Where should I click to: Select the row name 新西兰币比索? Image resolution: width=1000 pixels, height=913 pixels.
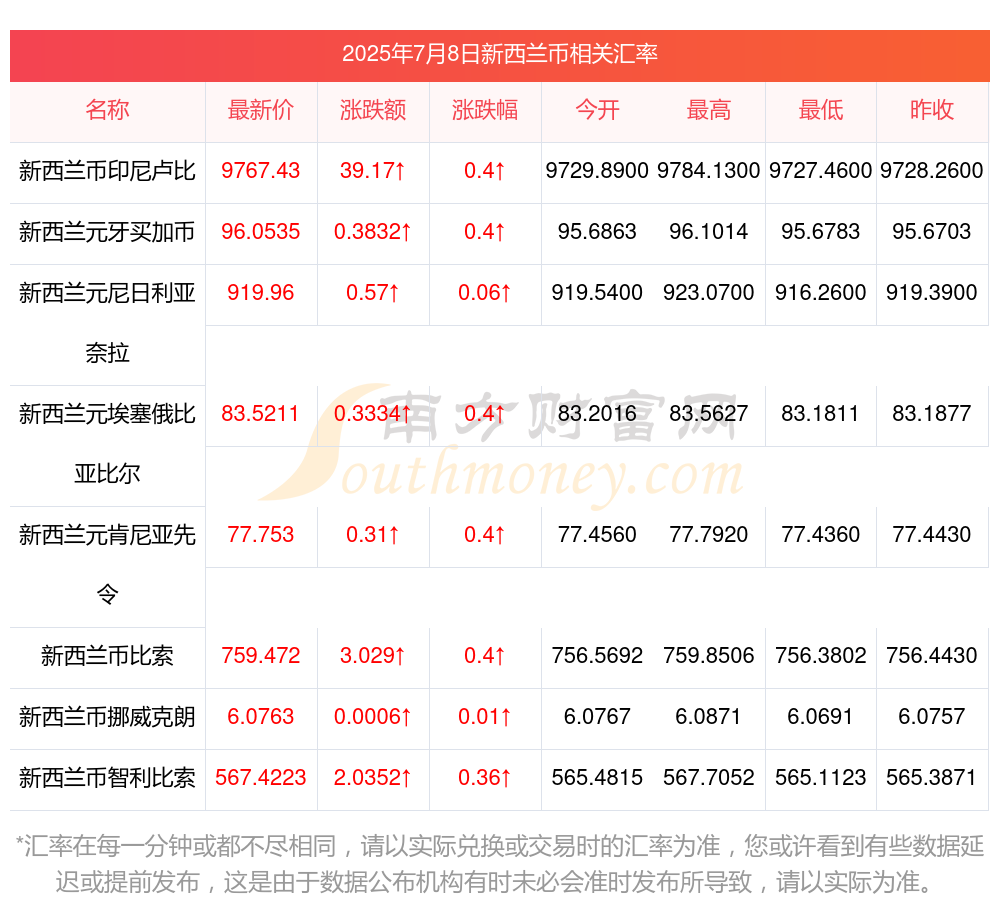coord(107,656)
